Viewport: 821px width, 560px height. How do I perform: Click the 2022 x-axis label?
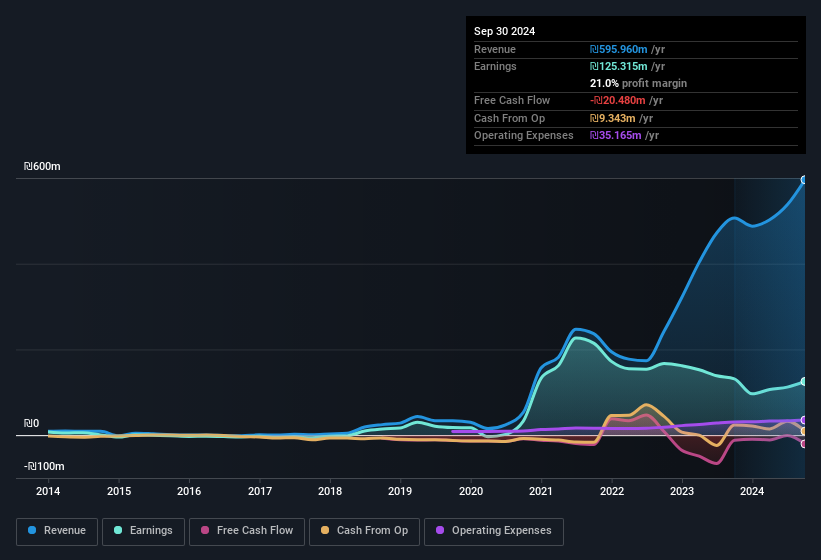tap(612, 491)
